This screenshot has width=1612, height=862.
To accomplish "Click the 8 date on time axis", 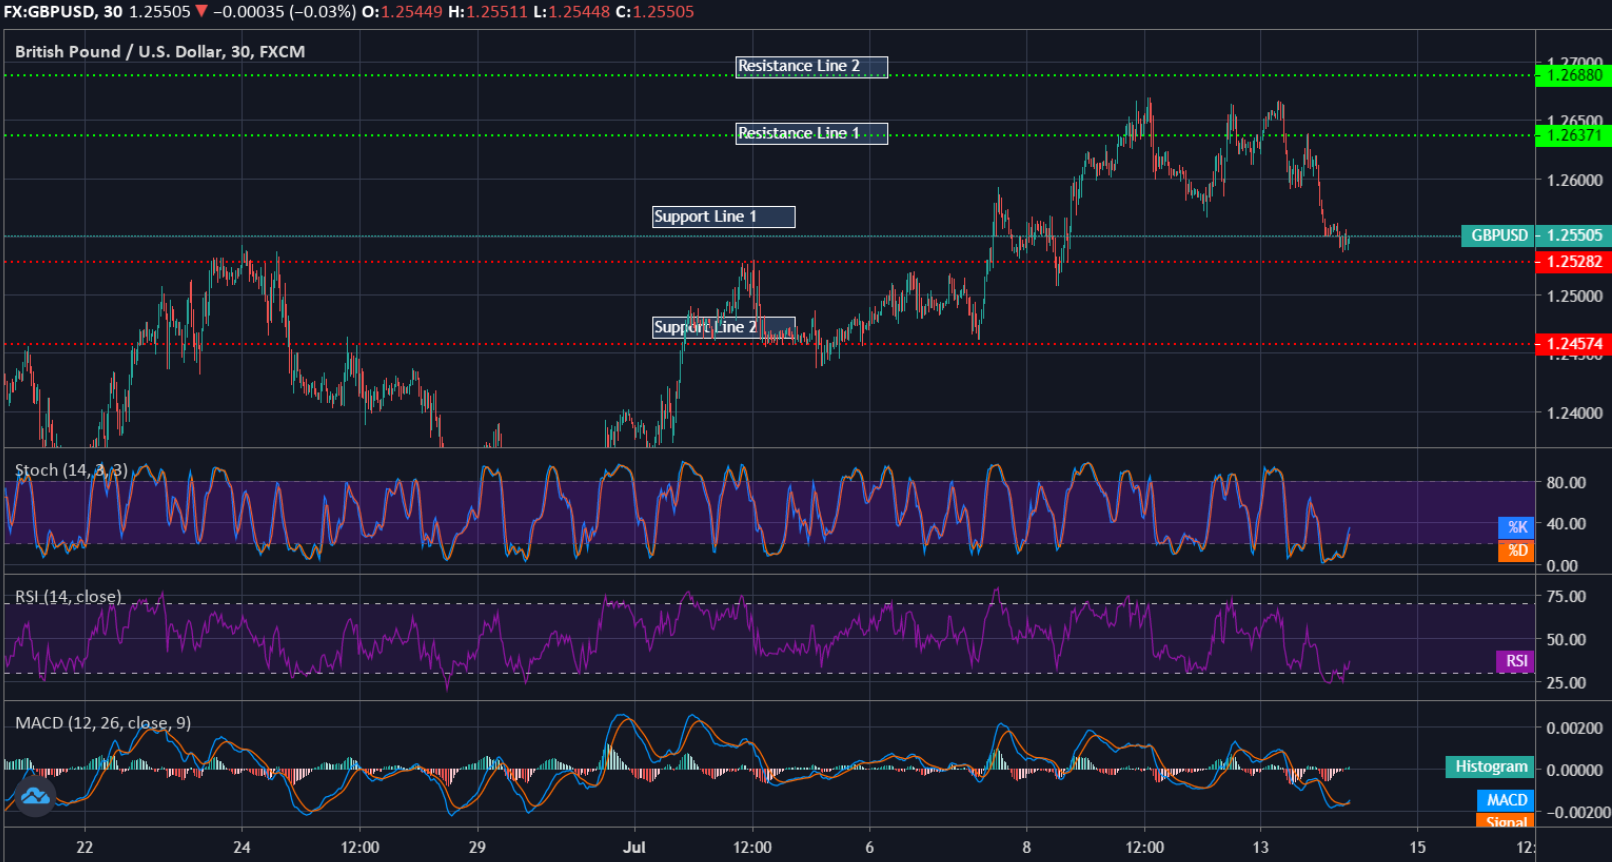I will (x=1027, y=847).
